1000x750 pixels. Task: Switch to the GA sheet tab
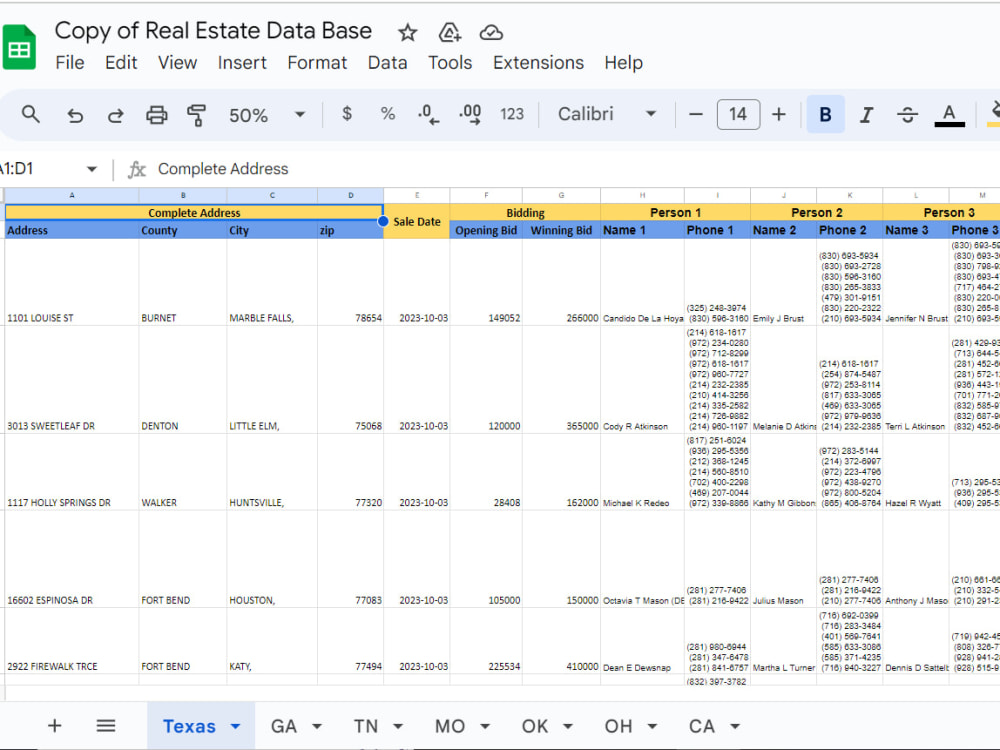pyautogui.click(x=281, y=726)
